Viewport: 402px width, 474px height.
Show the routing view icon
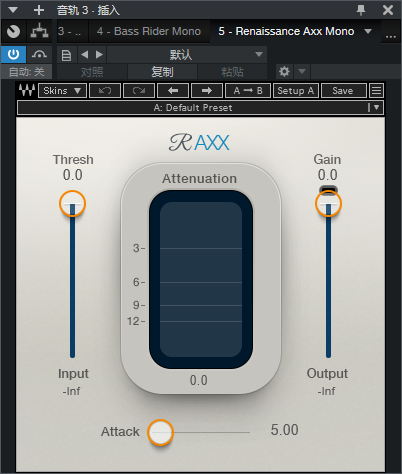point(39,31)
